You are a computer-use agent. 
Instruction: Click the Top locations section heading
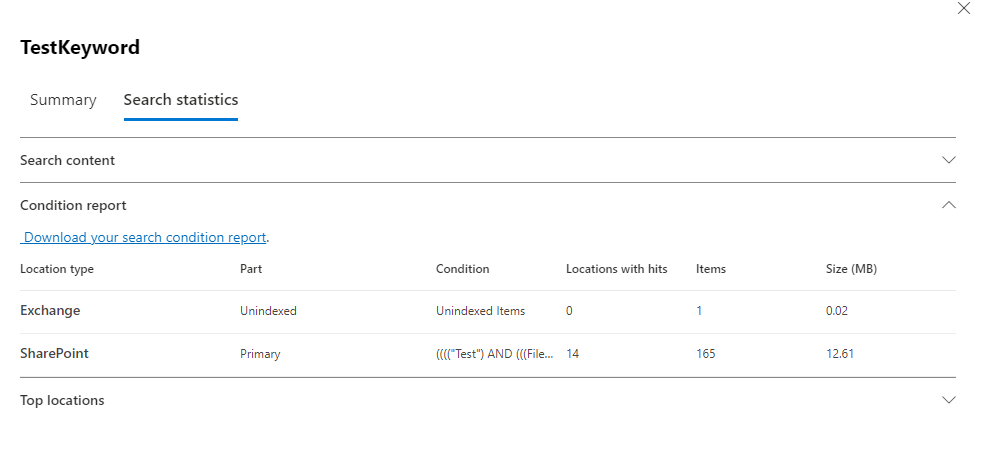point(62,400)
